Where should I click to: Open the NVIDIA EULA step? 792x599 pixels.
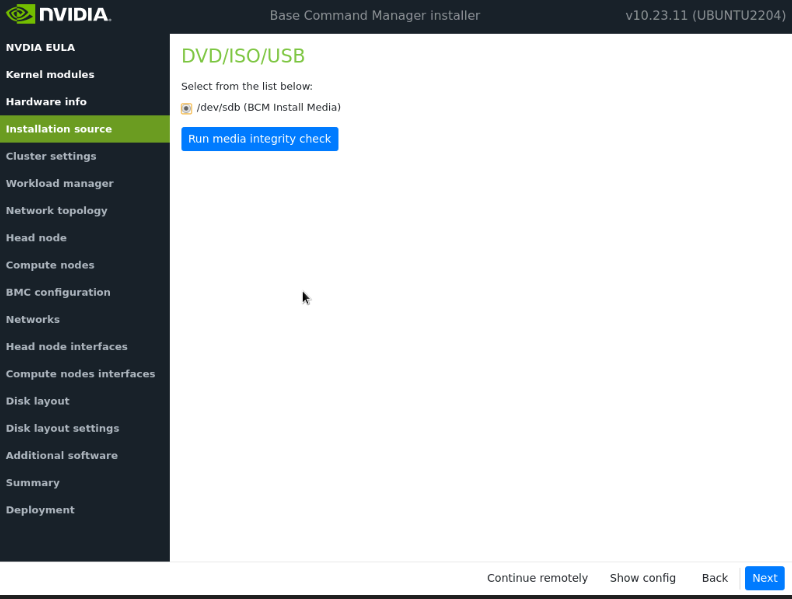point(40,47)
